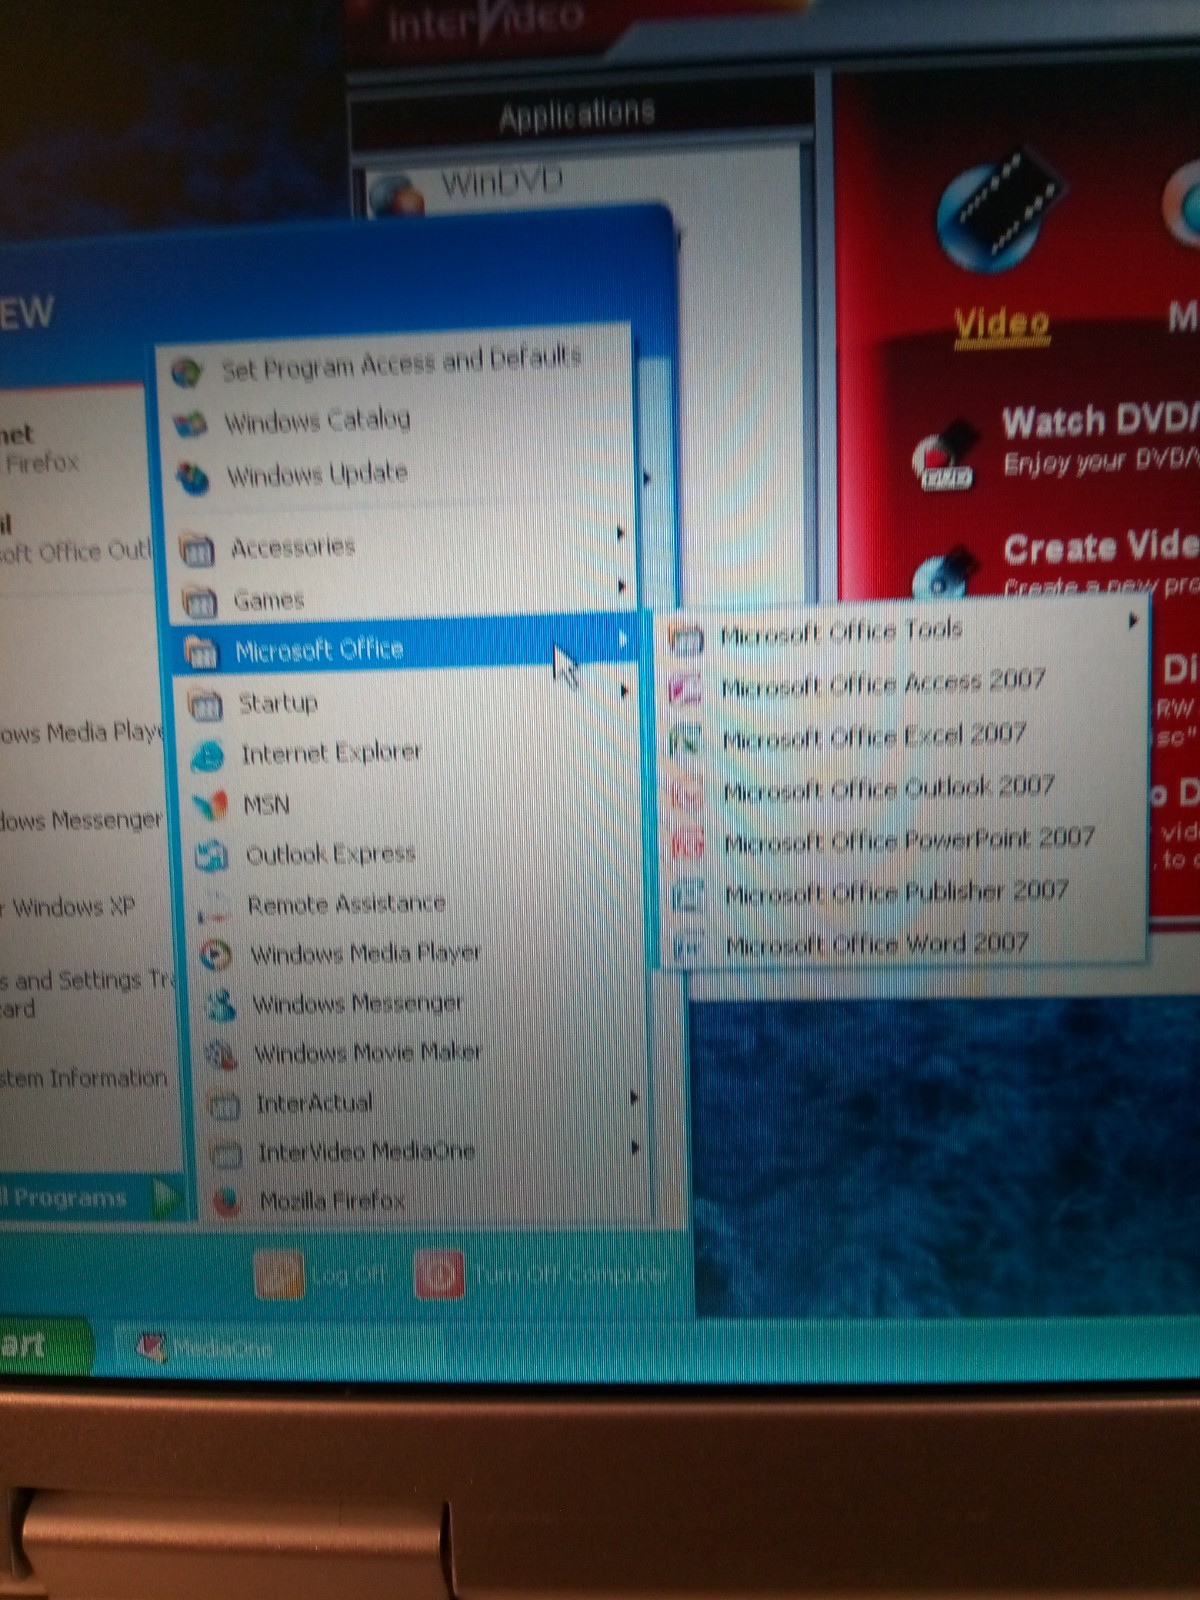Expand the InterActual submenu arrow

pyautogui.click(x=633, y=1099)
